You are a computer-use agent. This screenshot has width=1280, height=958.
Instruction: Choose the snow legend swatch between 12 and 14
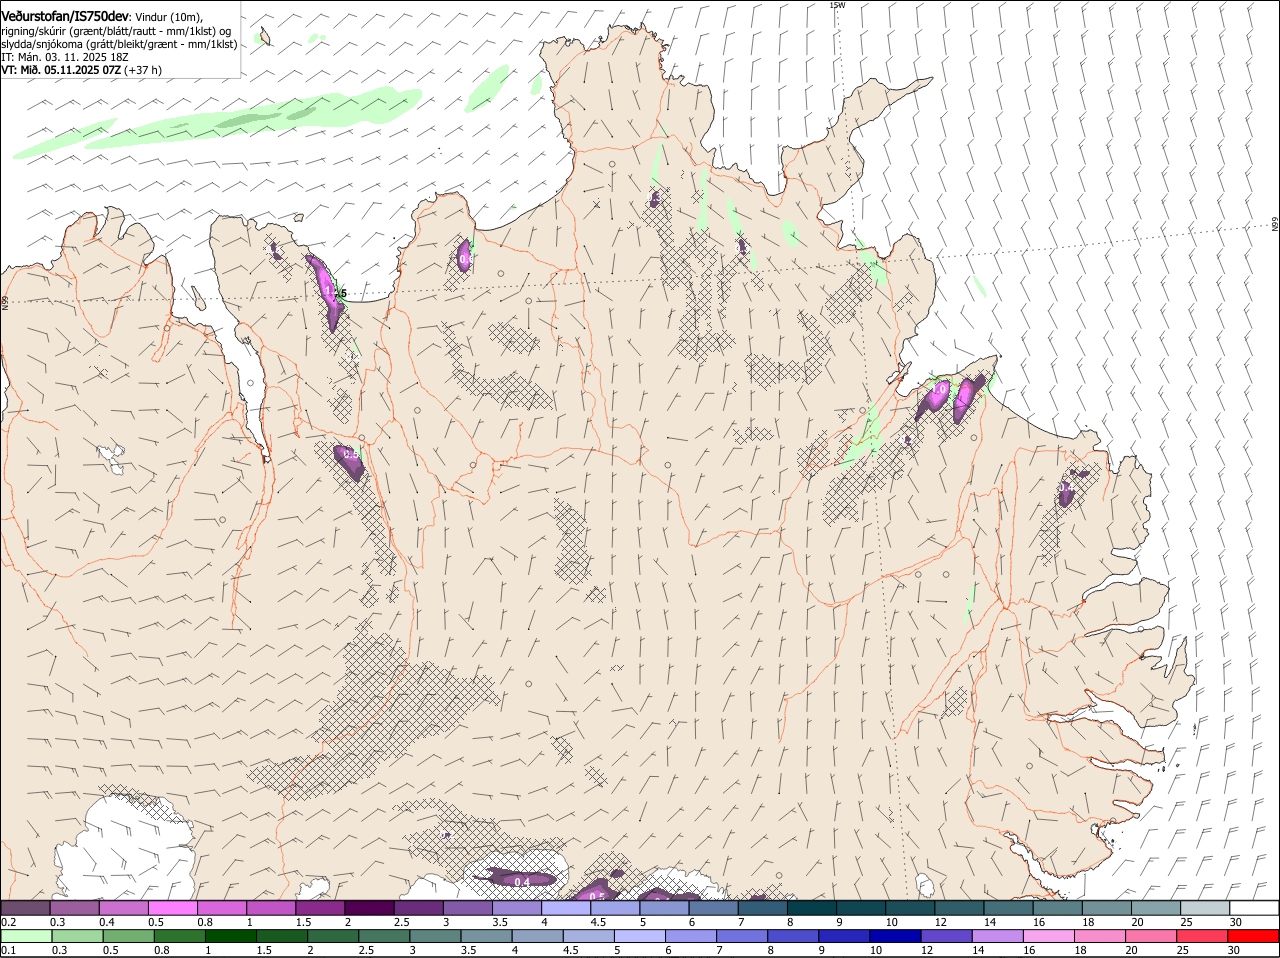pos(960,907)
